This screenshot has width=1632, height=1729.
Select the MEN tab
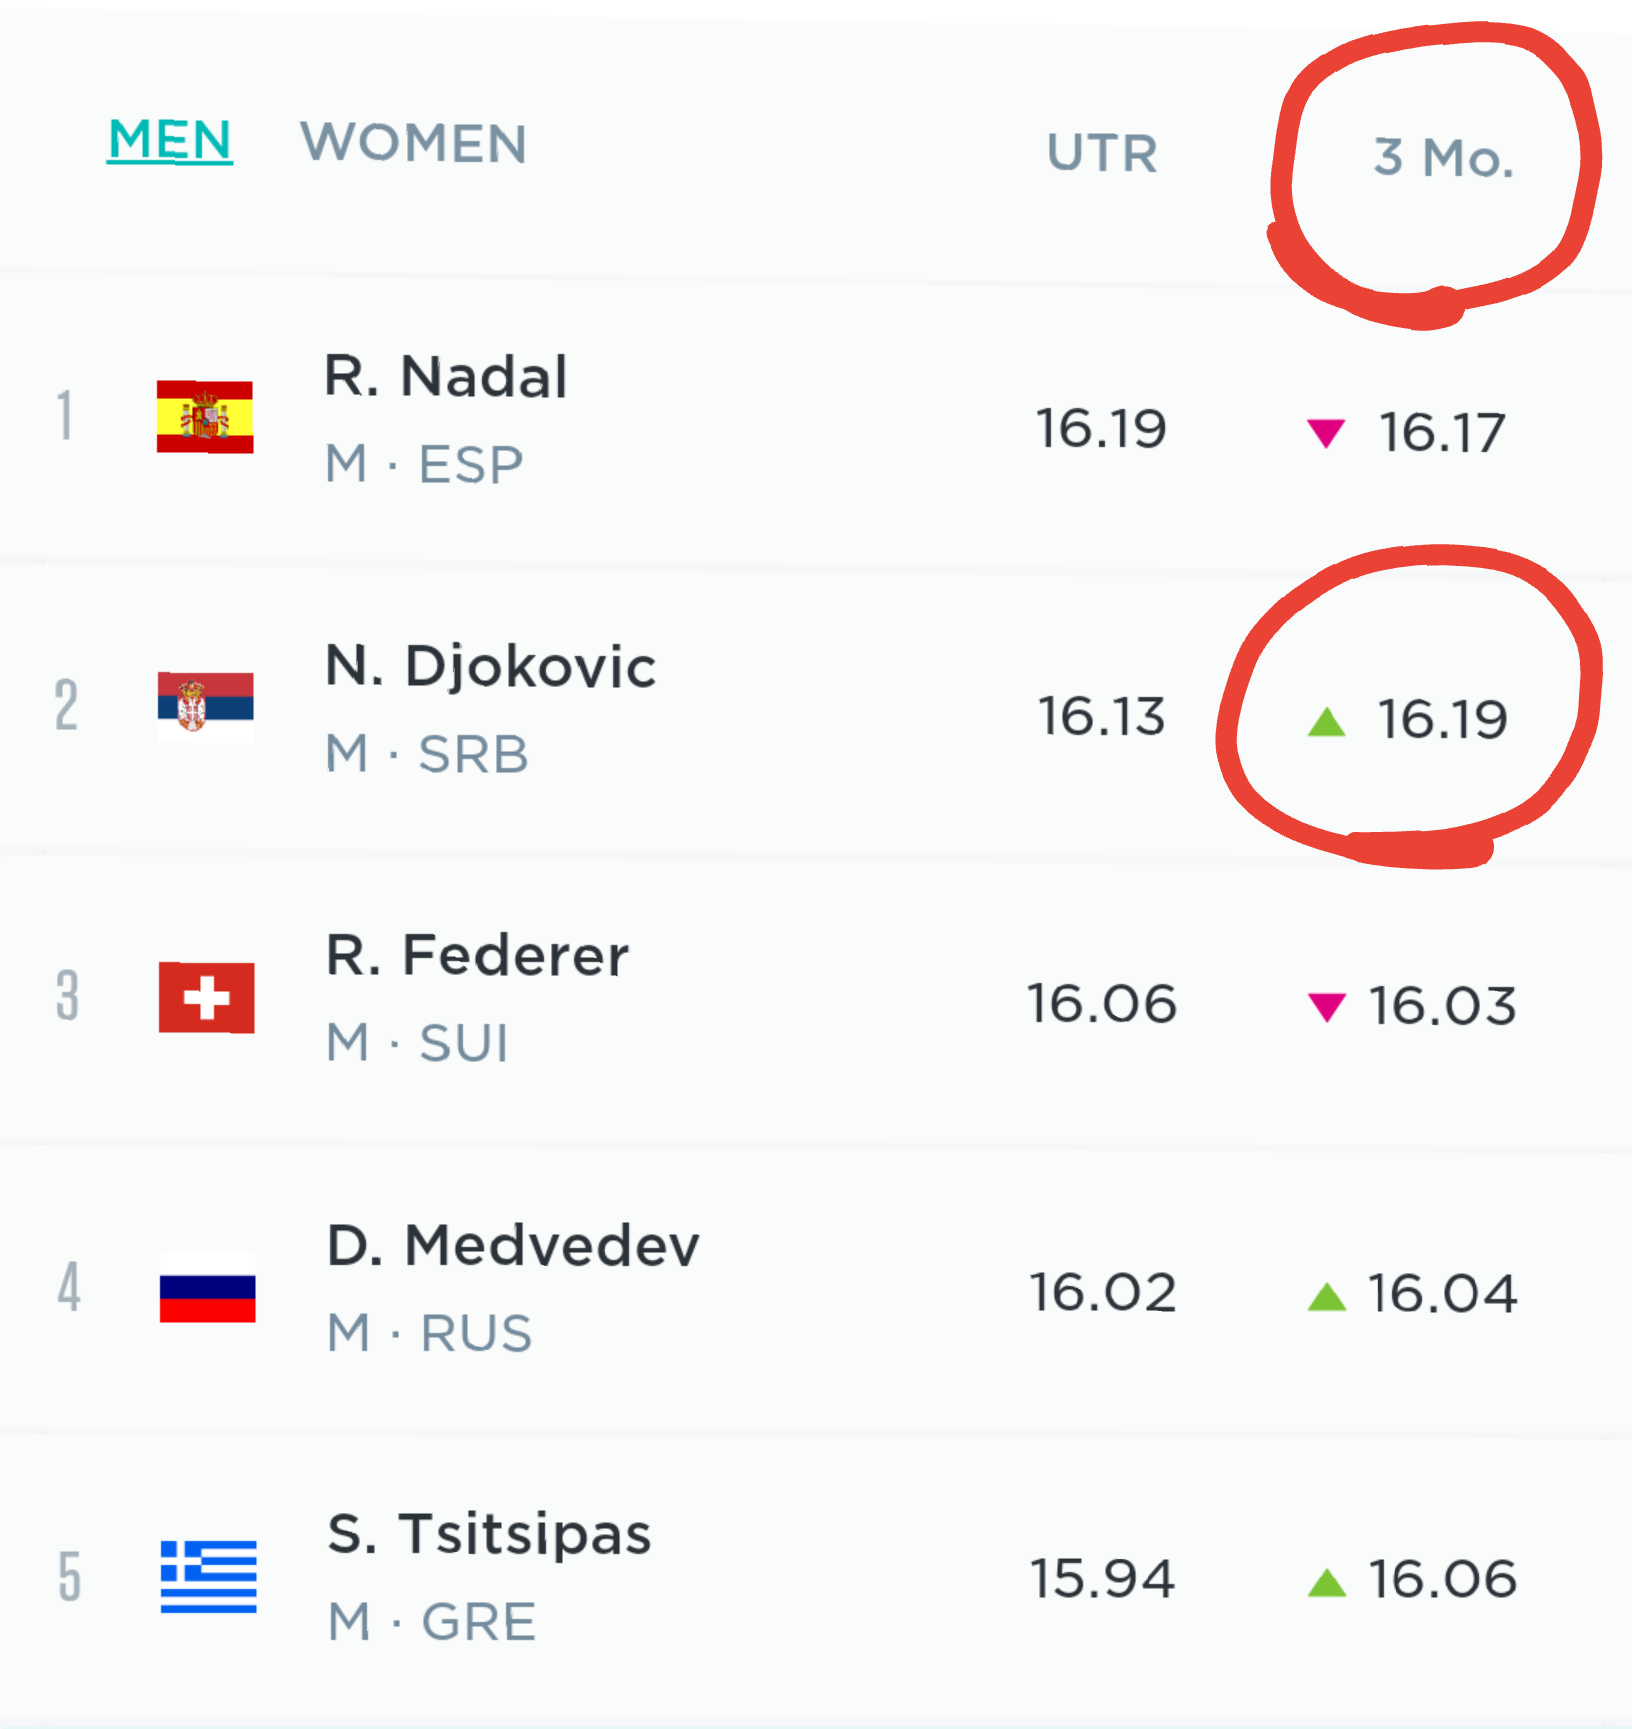(x=170, y=140)
